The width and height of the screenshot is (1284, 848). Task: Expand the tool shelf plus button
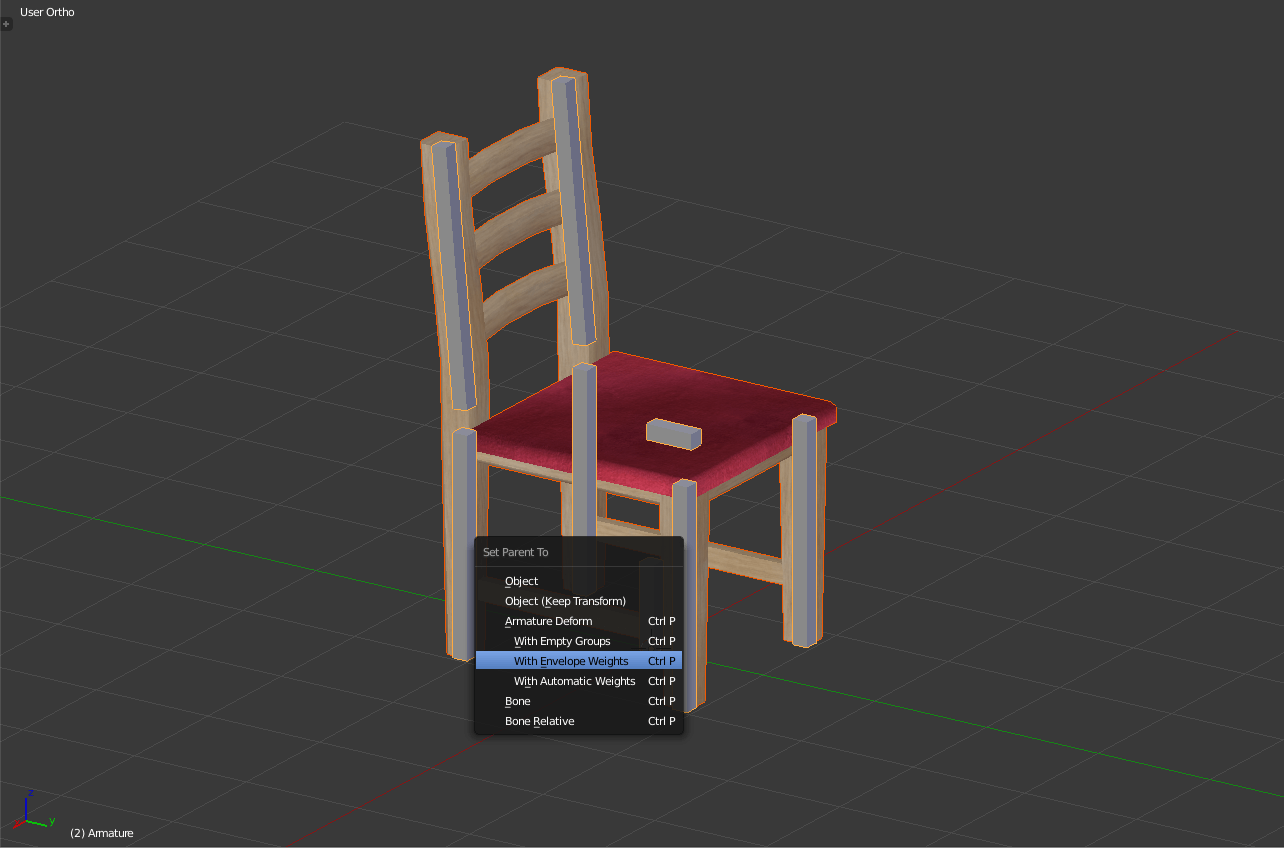[6, 23]
